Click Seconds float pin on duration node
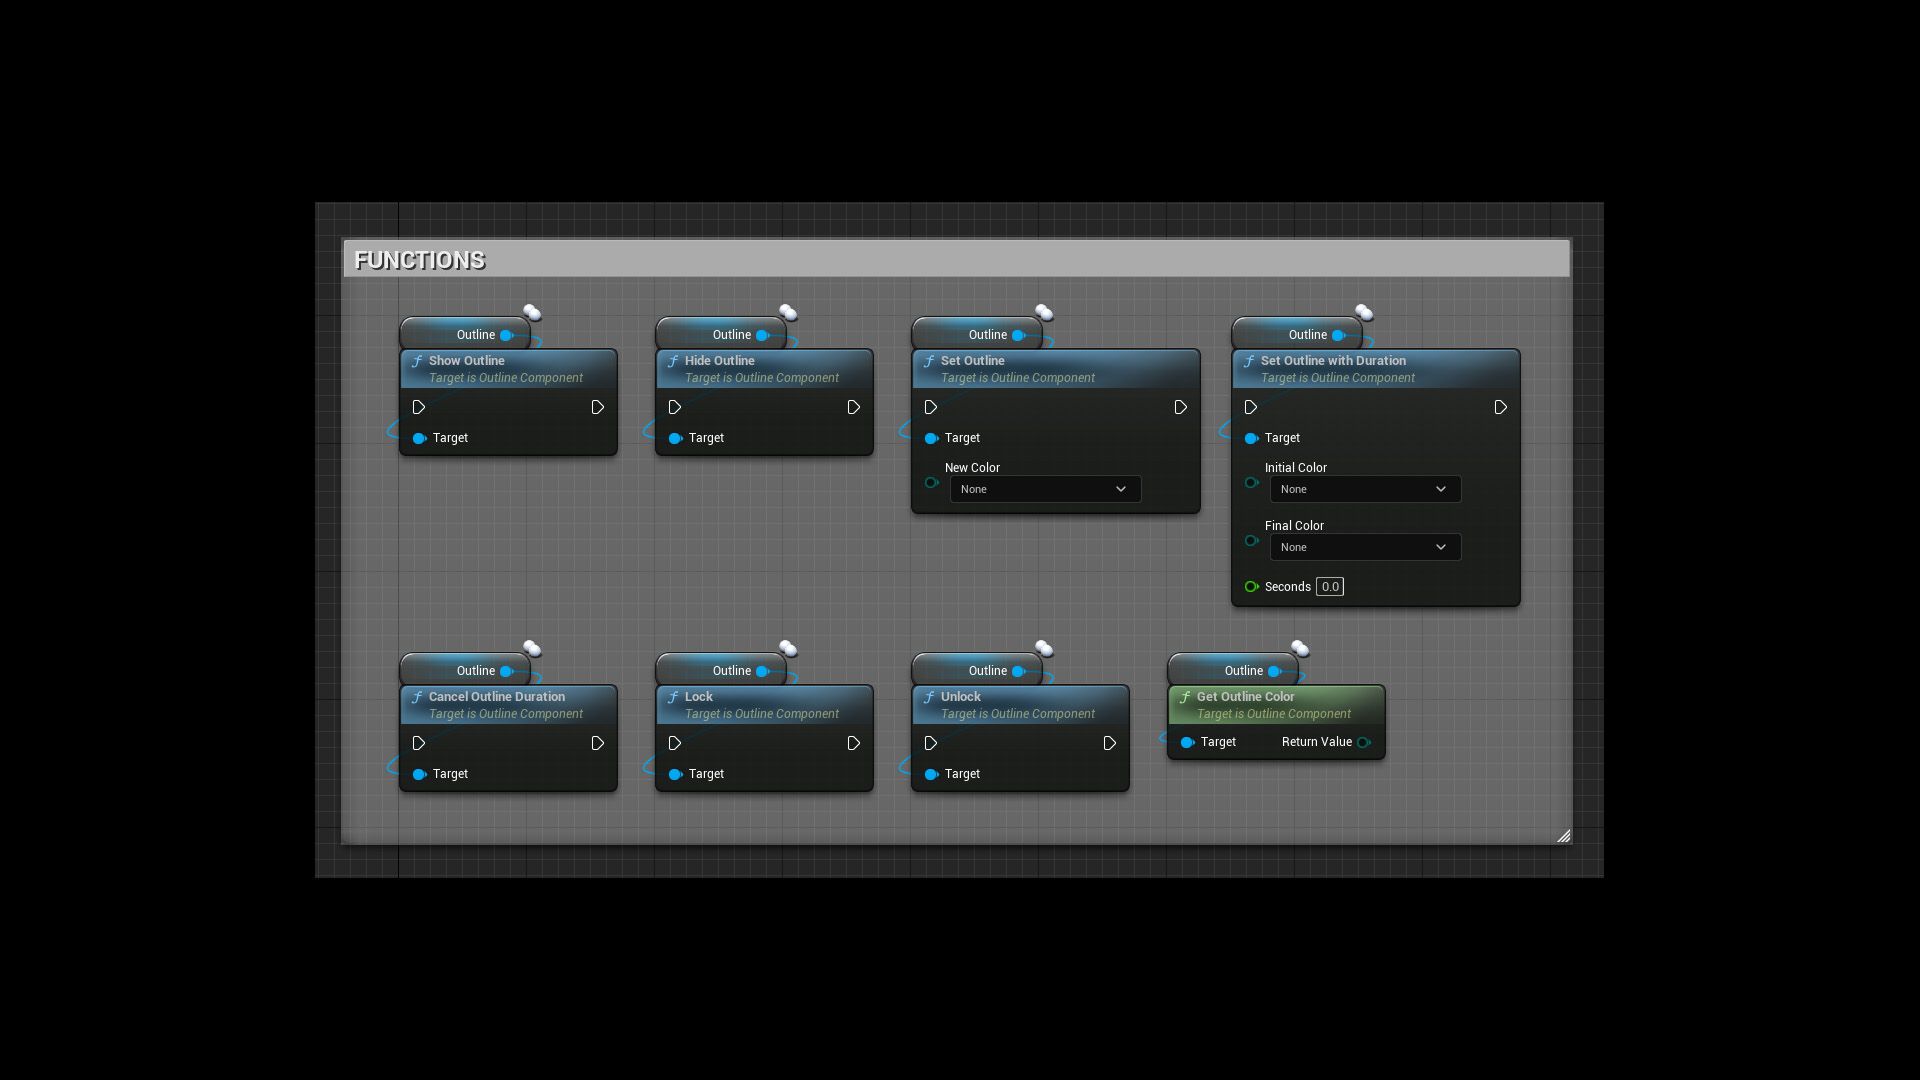Image resolution: width=1920 pixels, height=1080 pixels. coord(1251,587)
